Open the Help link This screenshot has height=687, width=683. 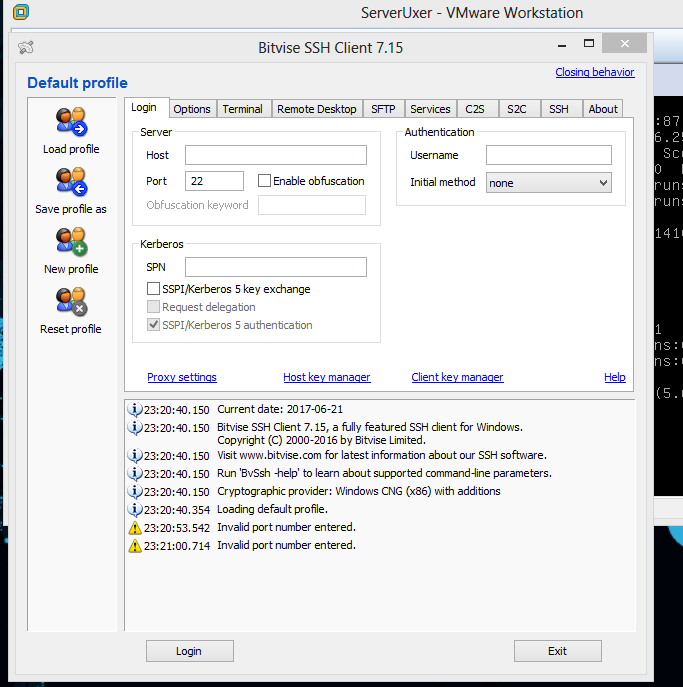tap(615, 377)
